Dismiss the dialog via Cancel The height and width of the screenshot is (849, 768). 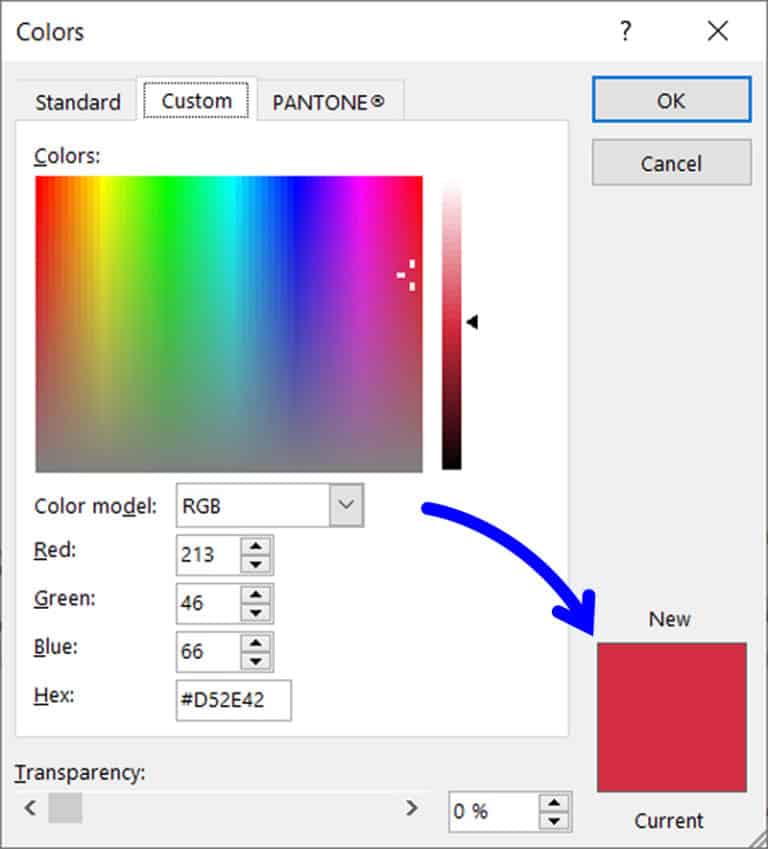pos(671,163)
